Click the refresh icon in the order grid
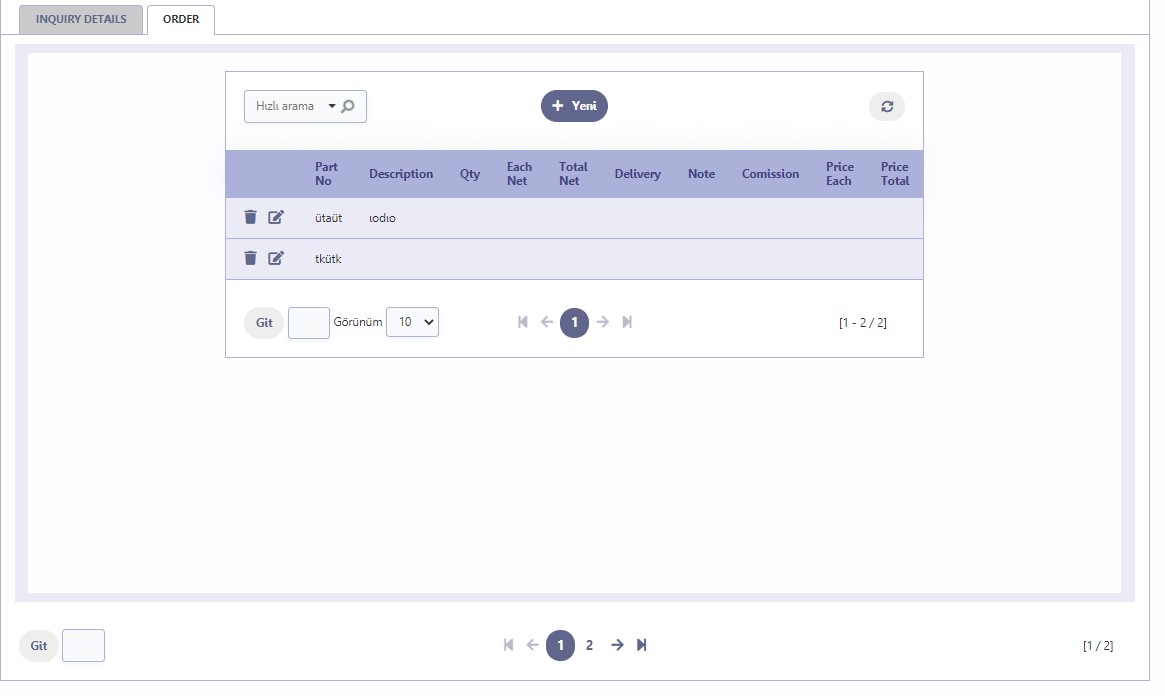Screen dimensions: 1165x696 (x=886, y=106)
